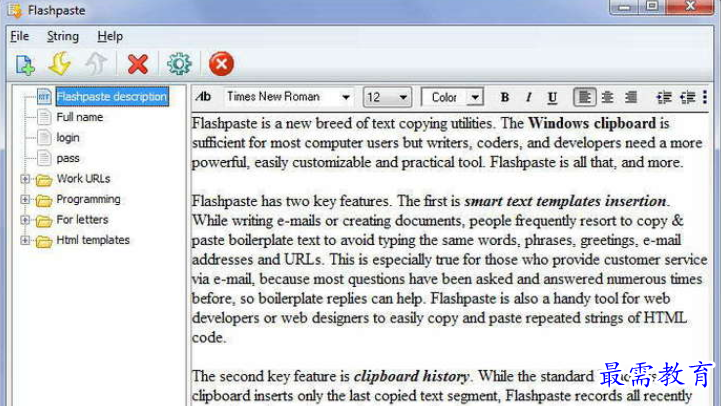Select the Full name item
The image size is (721, 406).
point(80,117)
